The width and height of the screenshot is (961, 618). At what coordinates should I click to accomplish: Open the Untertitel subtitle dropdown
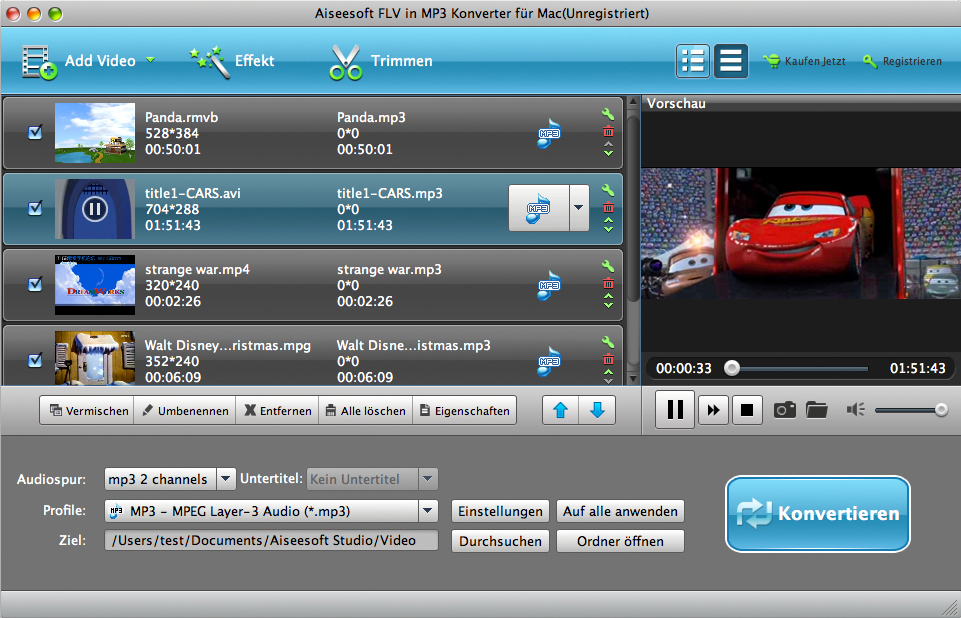(x=372, y=479)
